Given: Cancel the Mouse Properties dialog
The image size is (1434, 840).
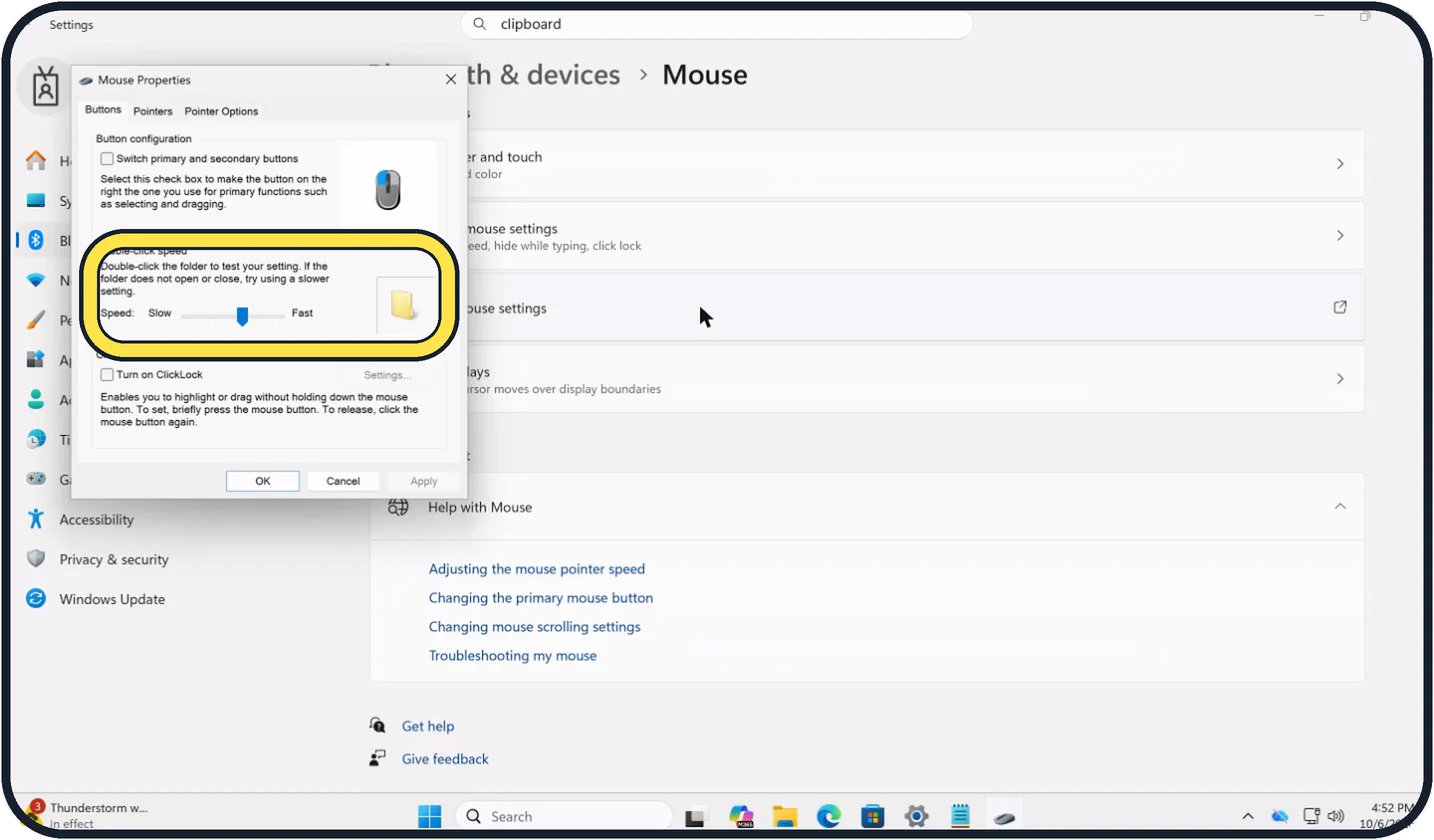Looking at the screenshot, I should coord(343,481).
